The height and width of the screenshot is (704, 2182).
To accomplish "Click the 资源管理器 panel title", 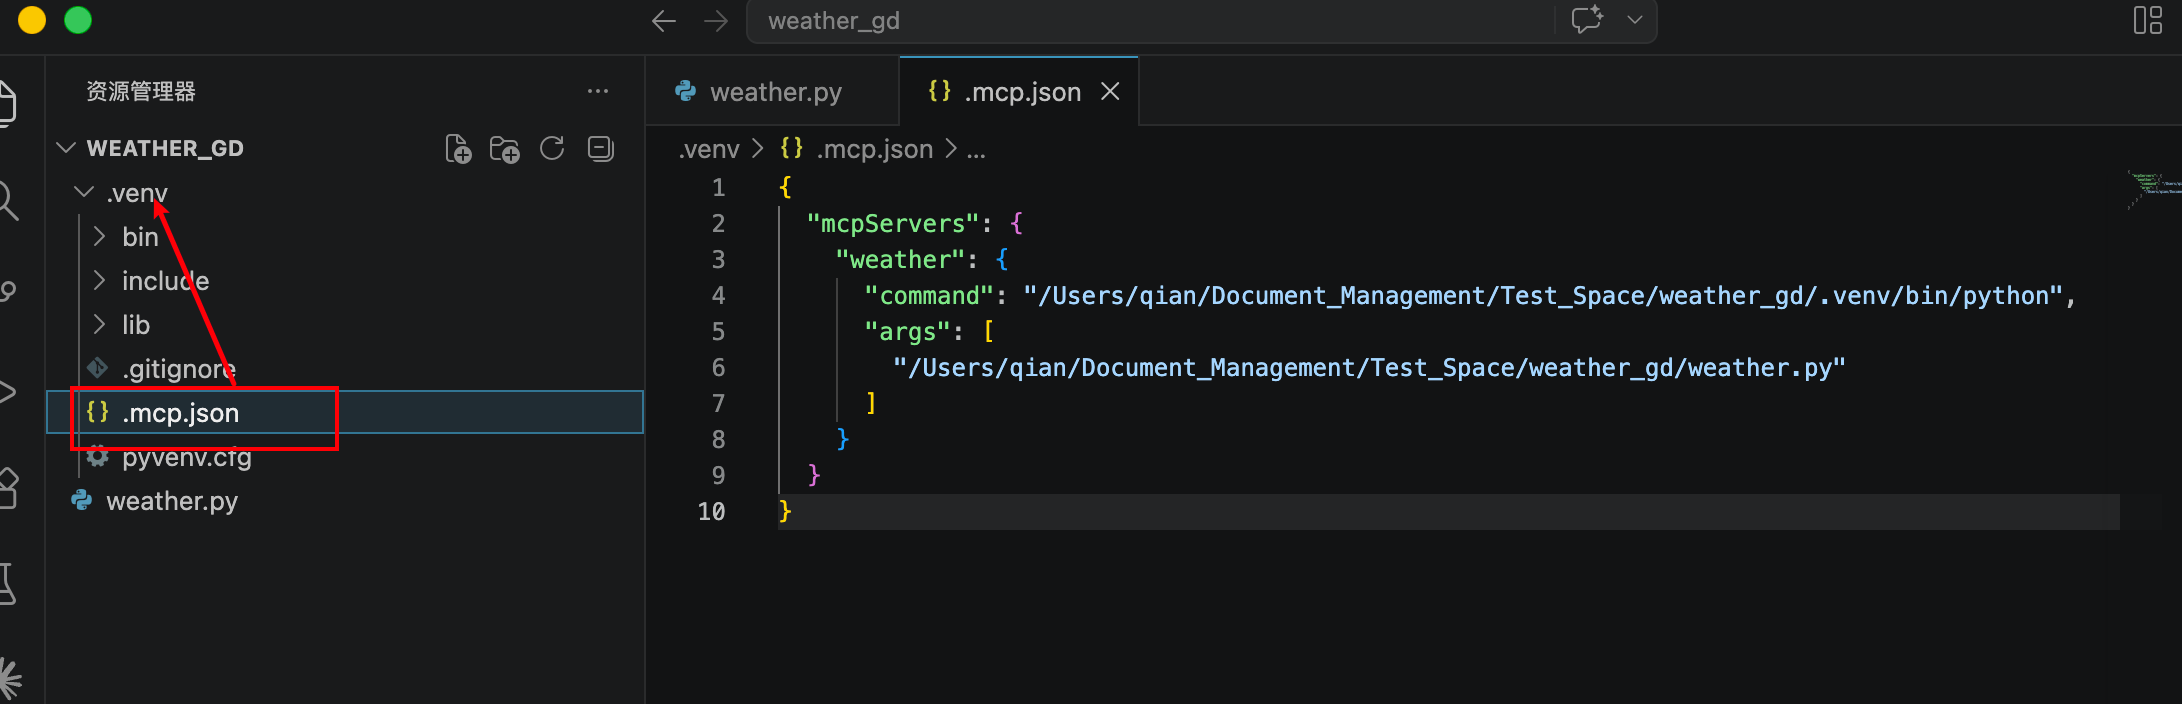I will (141, 91).
